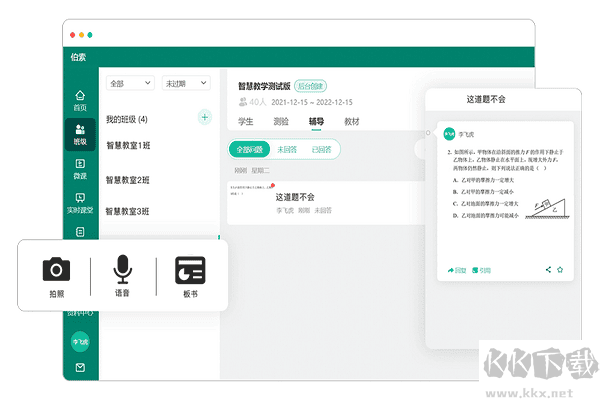Screen dimensions: 600x400
Task: Click the 40人 student count
Action: 252,102
